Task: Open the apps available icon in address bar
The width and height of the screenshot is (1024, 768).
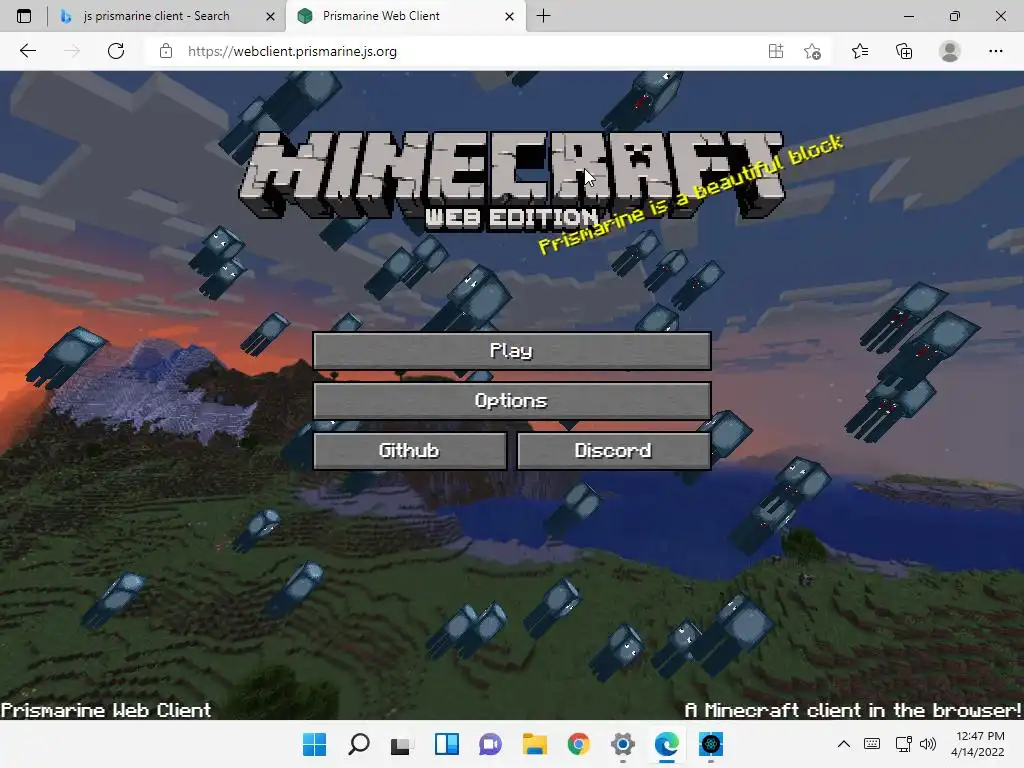Action: [x=776, y=51]
